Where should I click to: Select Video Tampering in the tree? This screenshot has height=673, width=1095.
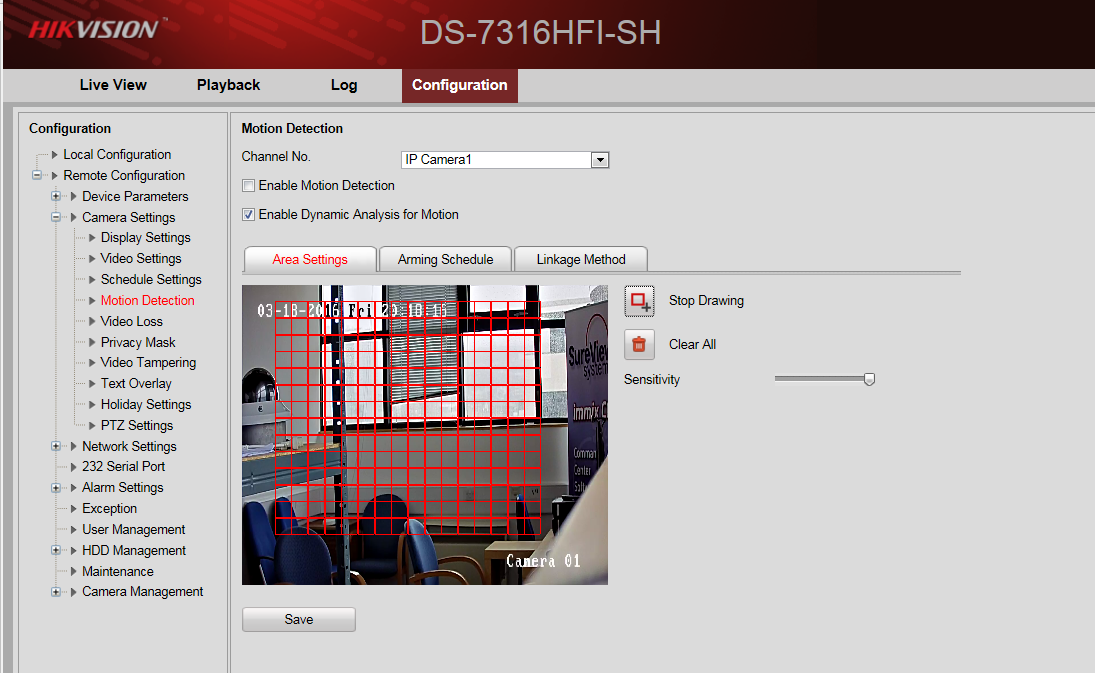148,362
